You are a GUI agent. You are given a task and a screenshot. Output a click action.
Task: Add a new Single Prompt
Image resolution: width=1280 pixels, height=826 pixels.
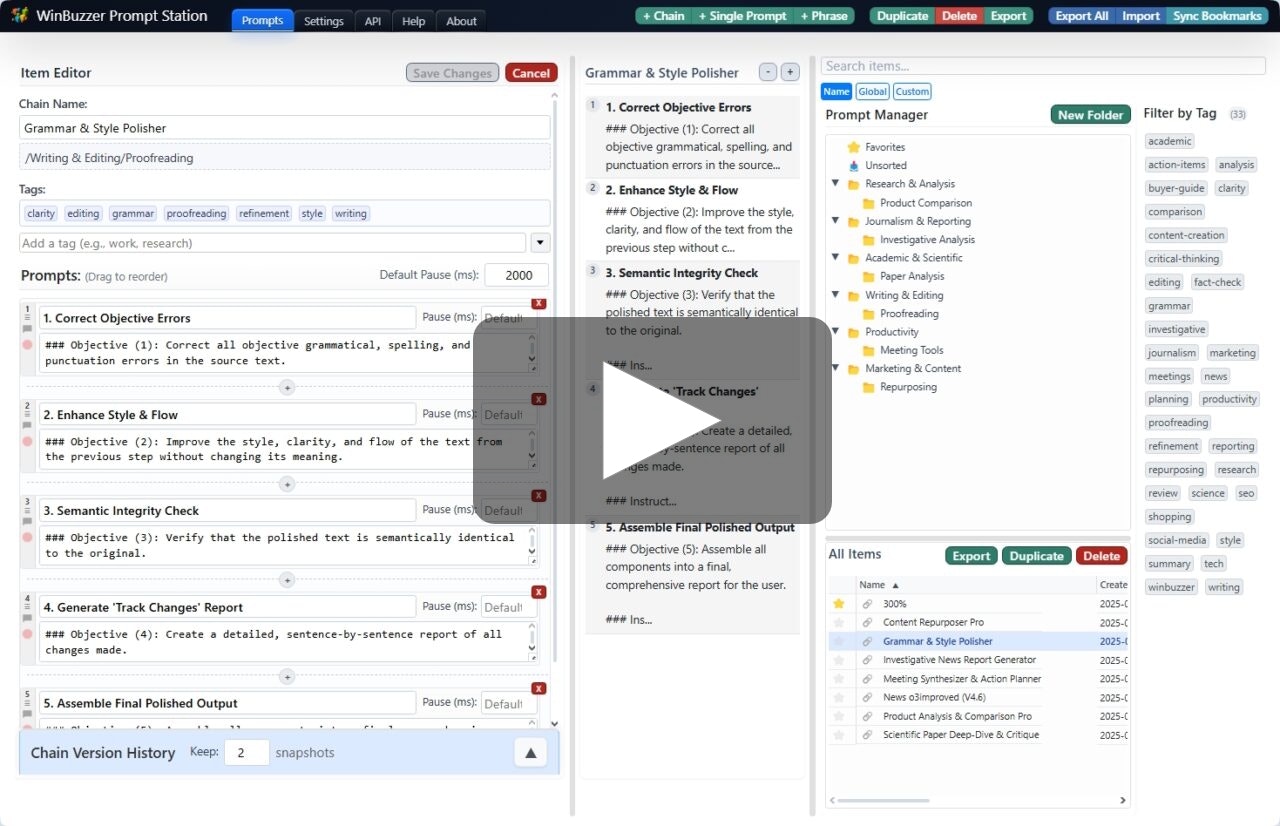pyautogui.click(x=742, y=16)
